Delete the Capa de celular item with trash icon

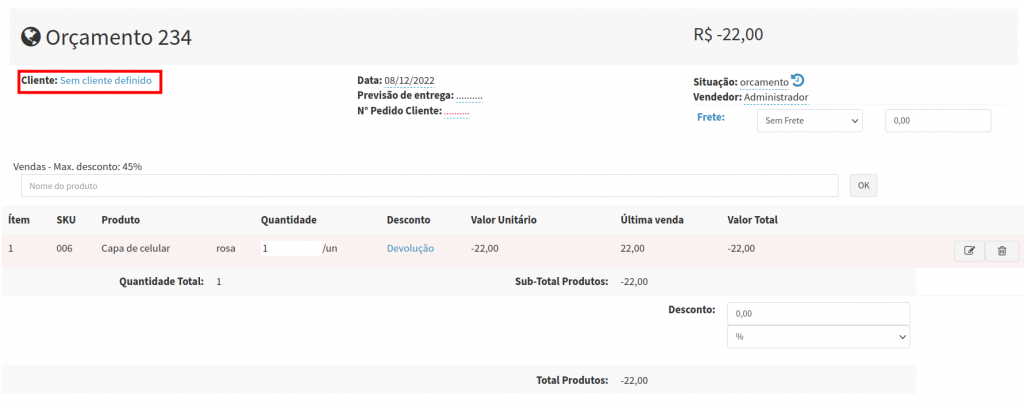(x=1002, y=251)
